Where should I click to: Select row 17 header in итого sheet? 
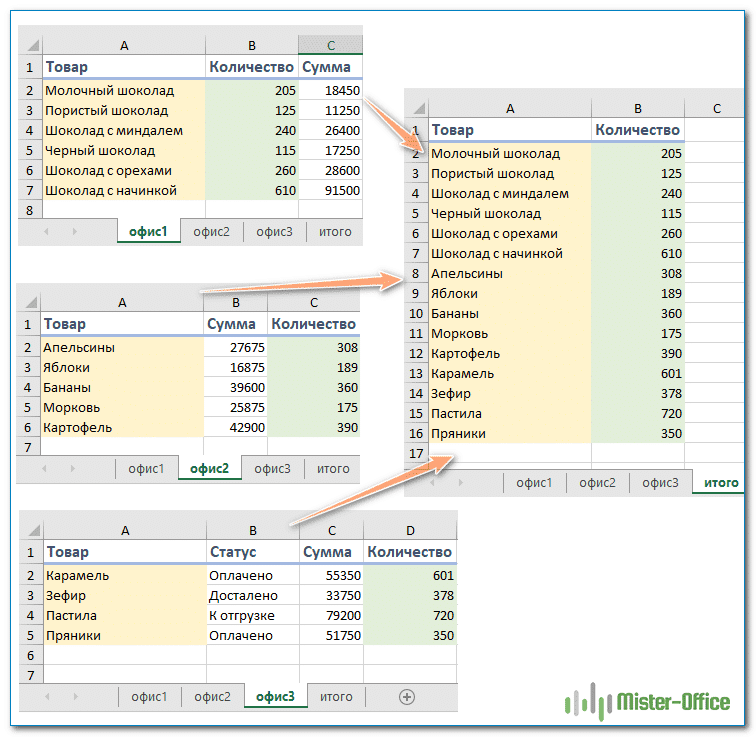pos(416,454)
